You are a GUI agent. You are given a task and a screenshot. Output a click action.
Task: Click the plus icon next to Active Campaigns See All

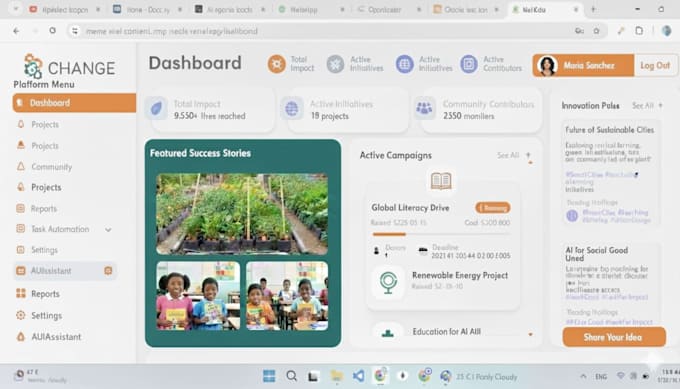(x=528, y=155)
